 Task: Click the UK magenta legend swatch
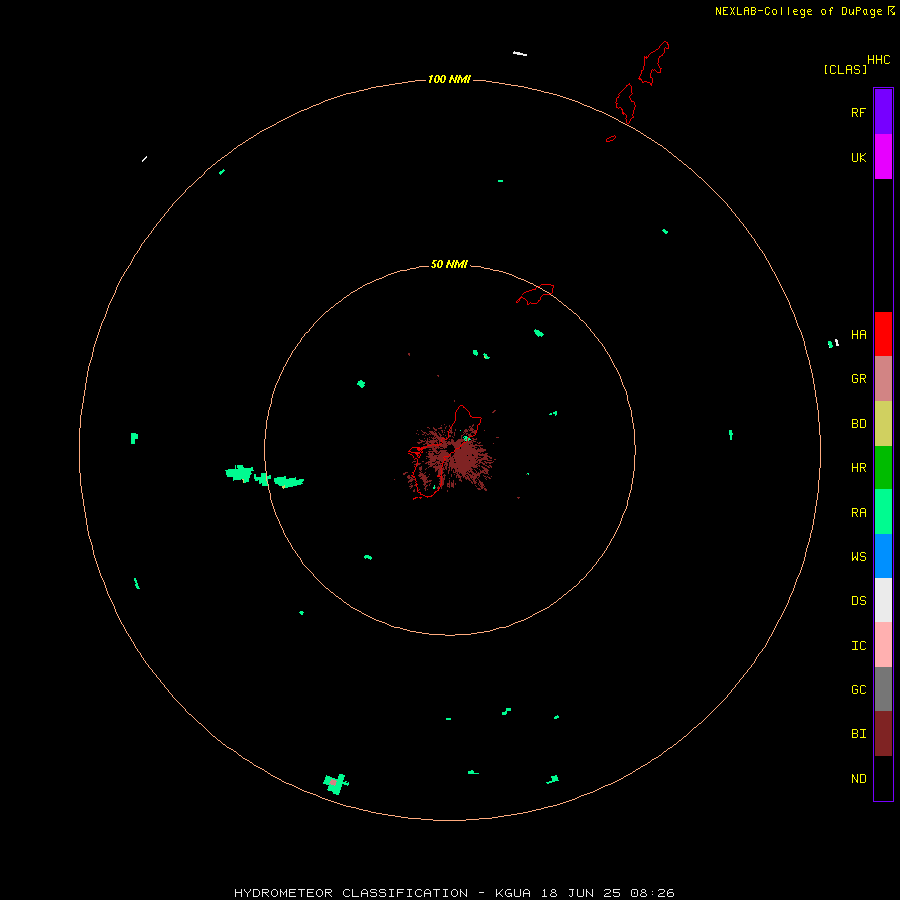tap(883, 156)
